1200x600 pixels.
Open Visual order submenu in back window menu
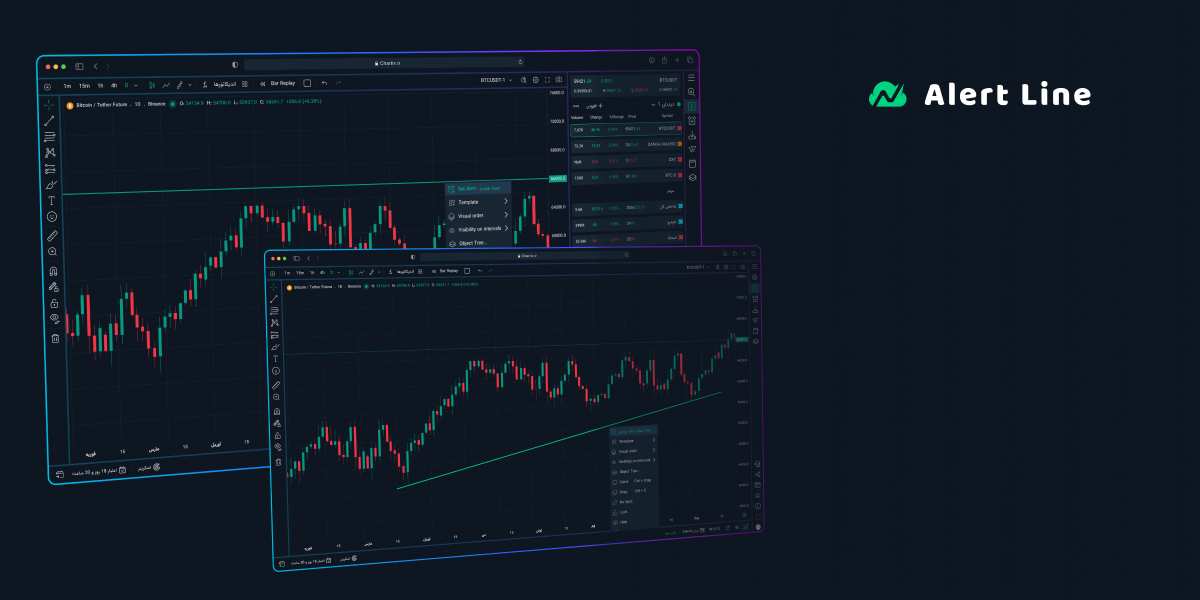(478, 215)
